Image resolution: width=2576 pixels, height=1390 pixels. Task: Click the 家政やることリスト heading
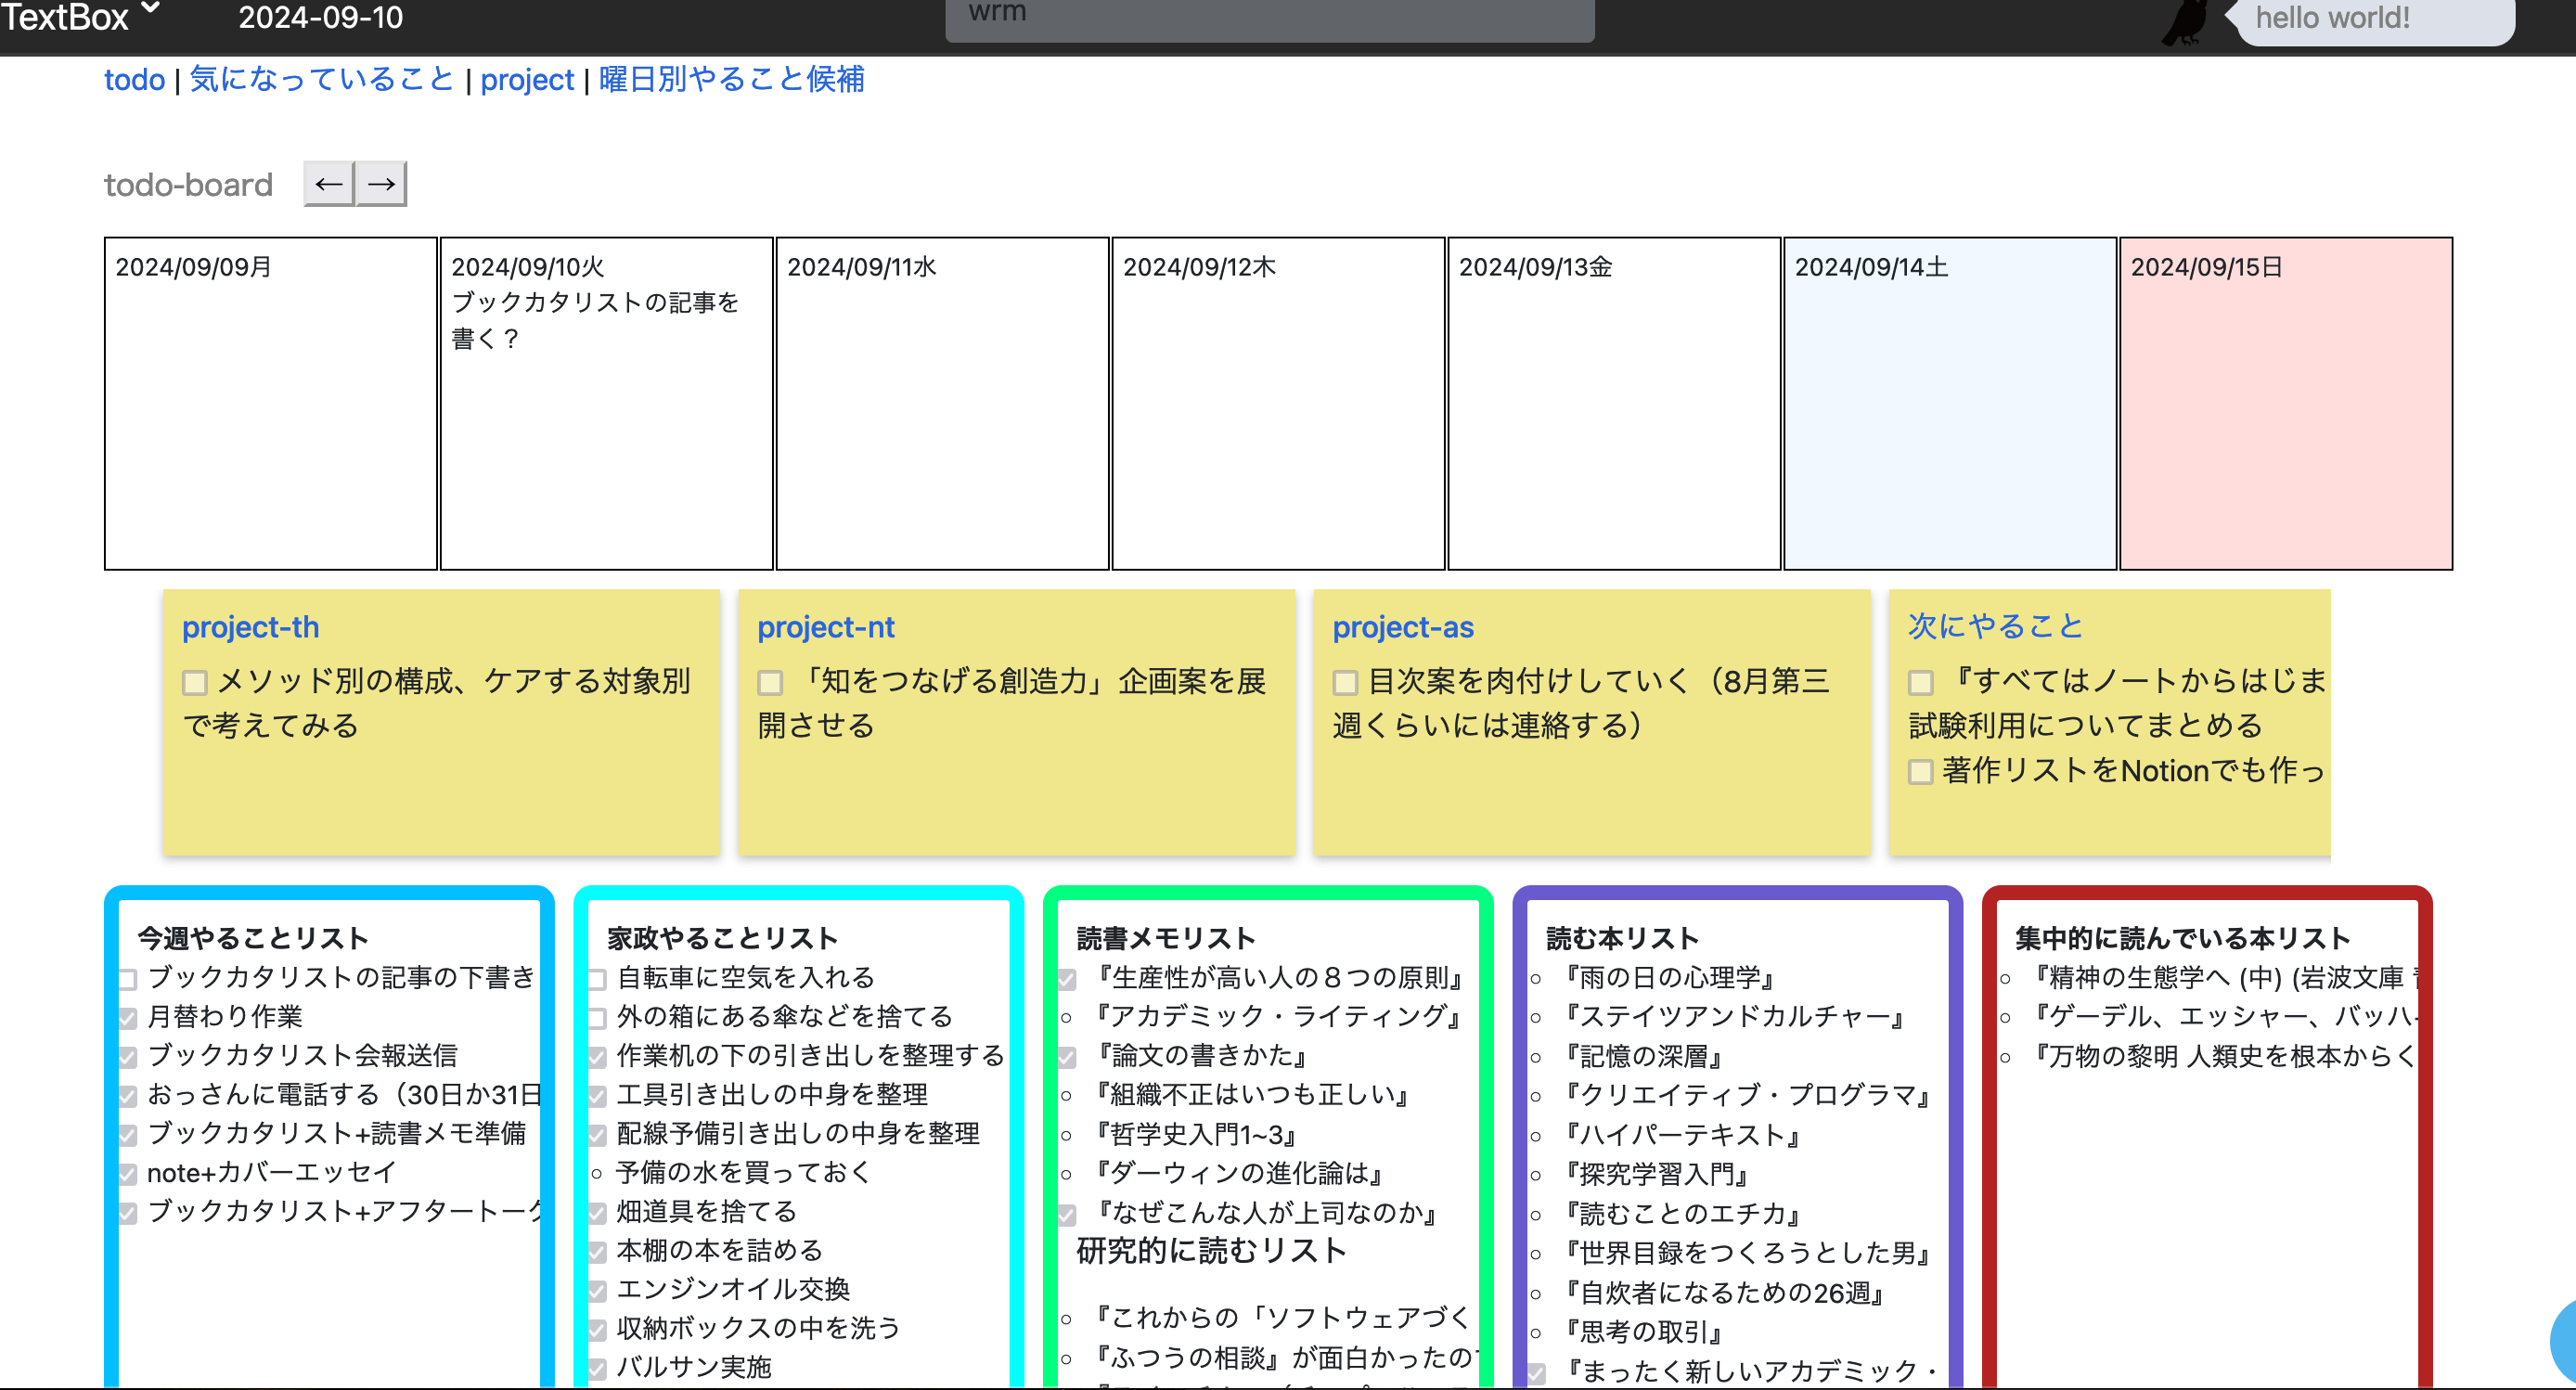(x=723, y=938)
